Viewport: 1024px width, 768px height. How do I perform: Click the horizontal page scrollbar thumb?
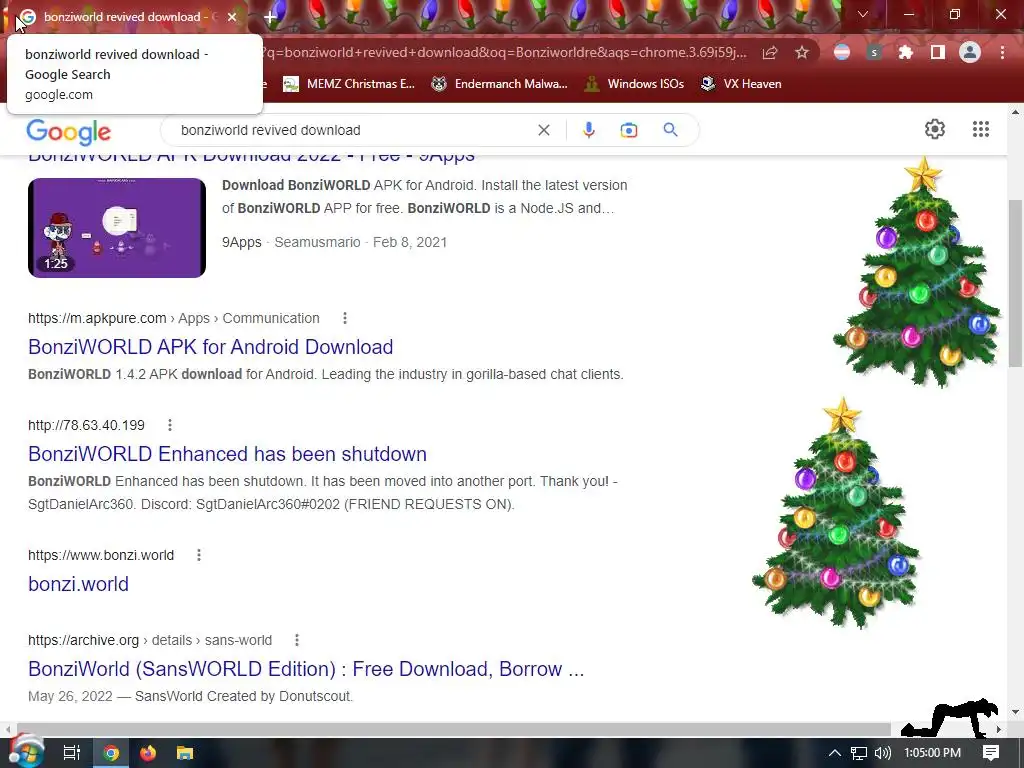point(454,728)
